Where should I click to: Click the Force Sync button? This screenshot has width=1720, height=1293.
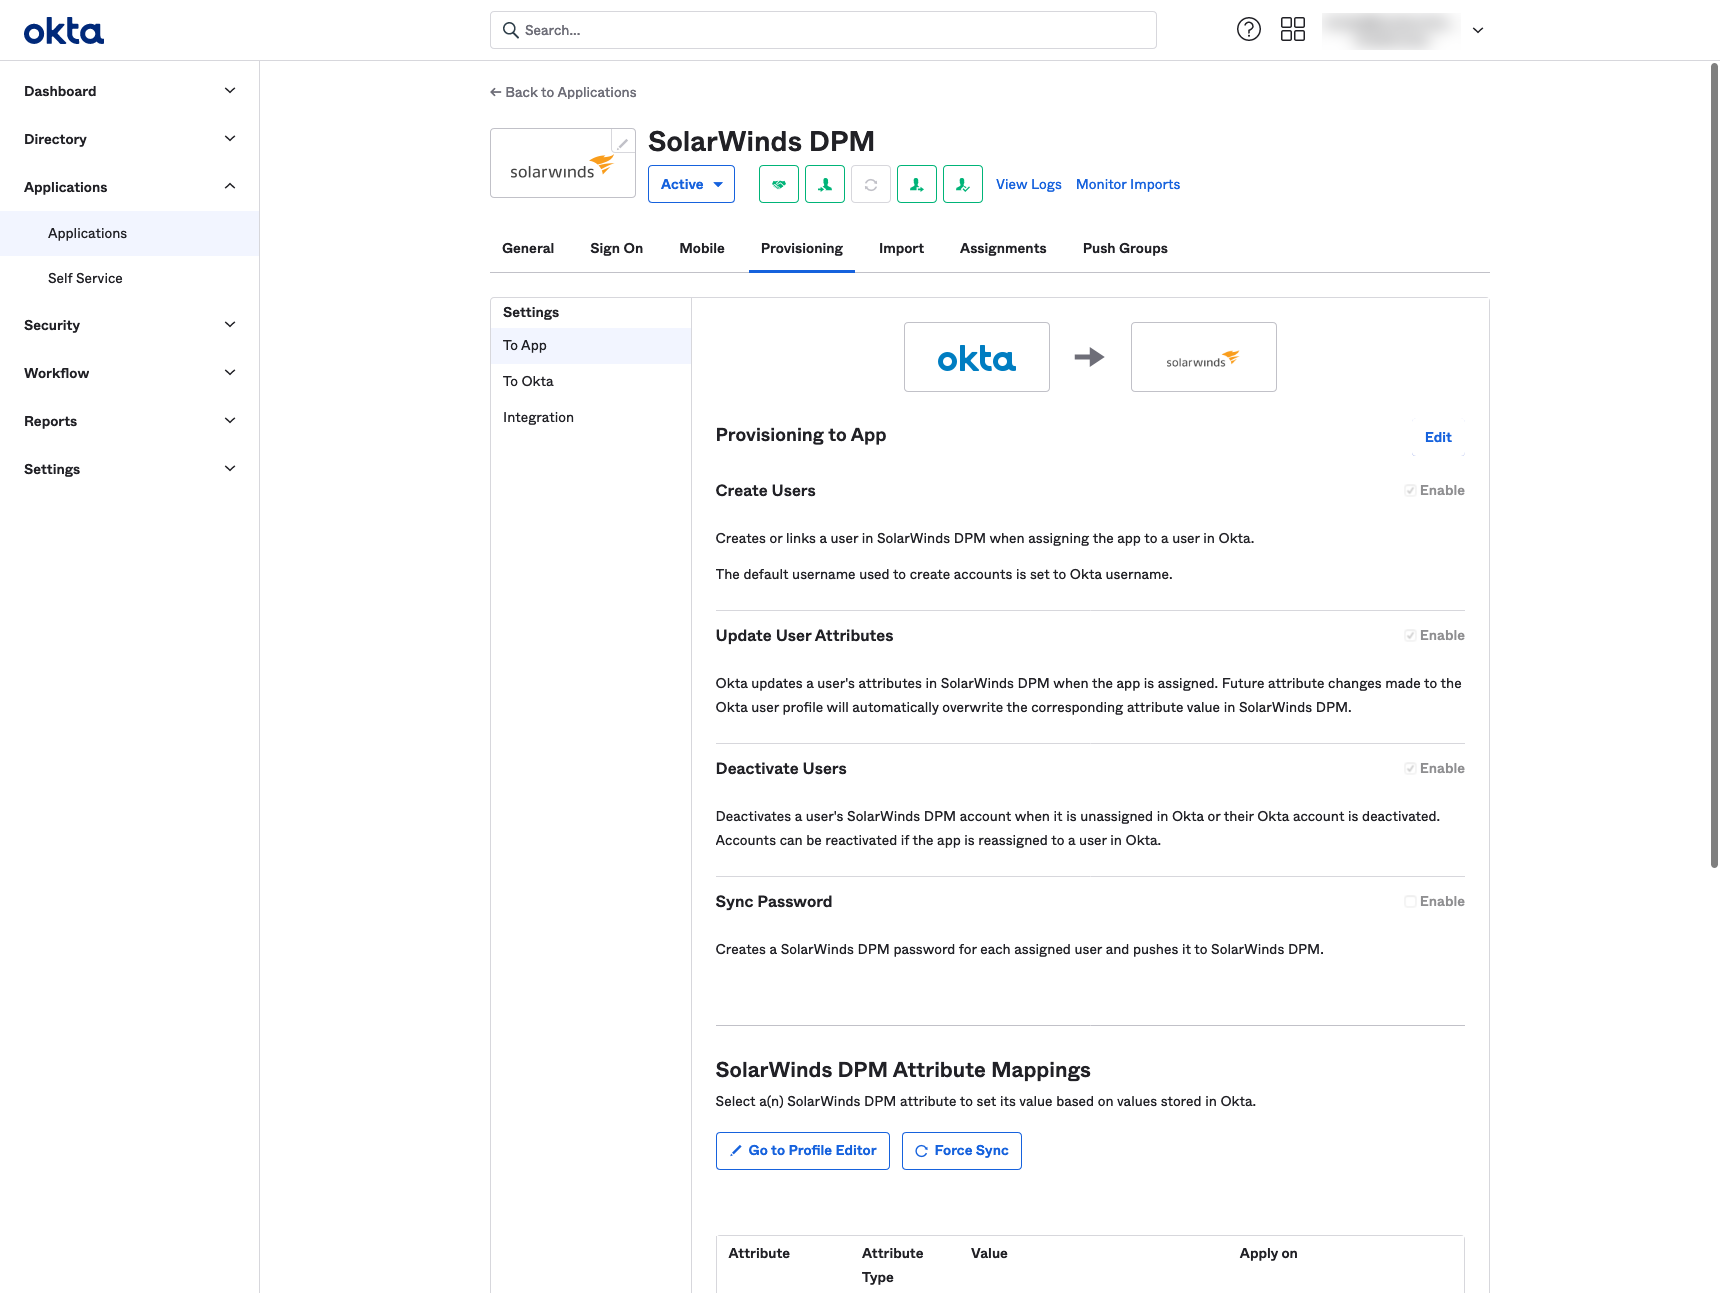pyautogui.click(x=962, y=1151)
